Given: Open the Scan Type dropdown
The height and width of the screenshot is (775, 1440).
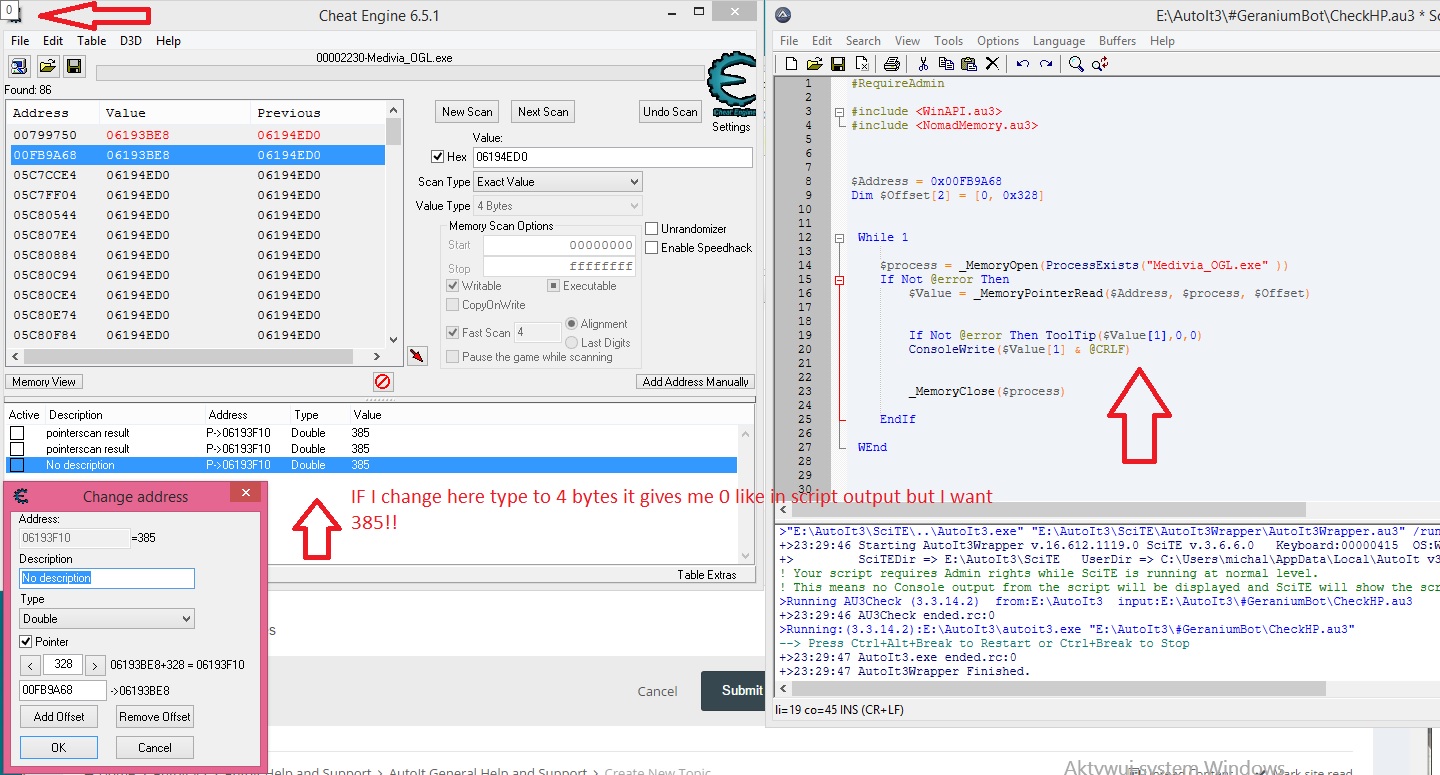Looking at the screenshot, I should click(557, 182).
